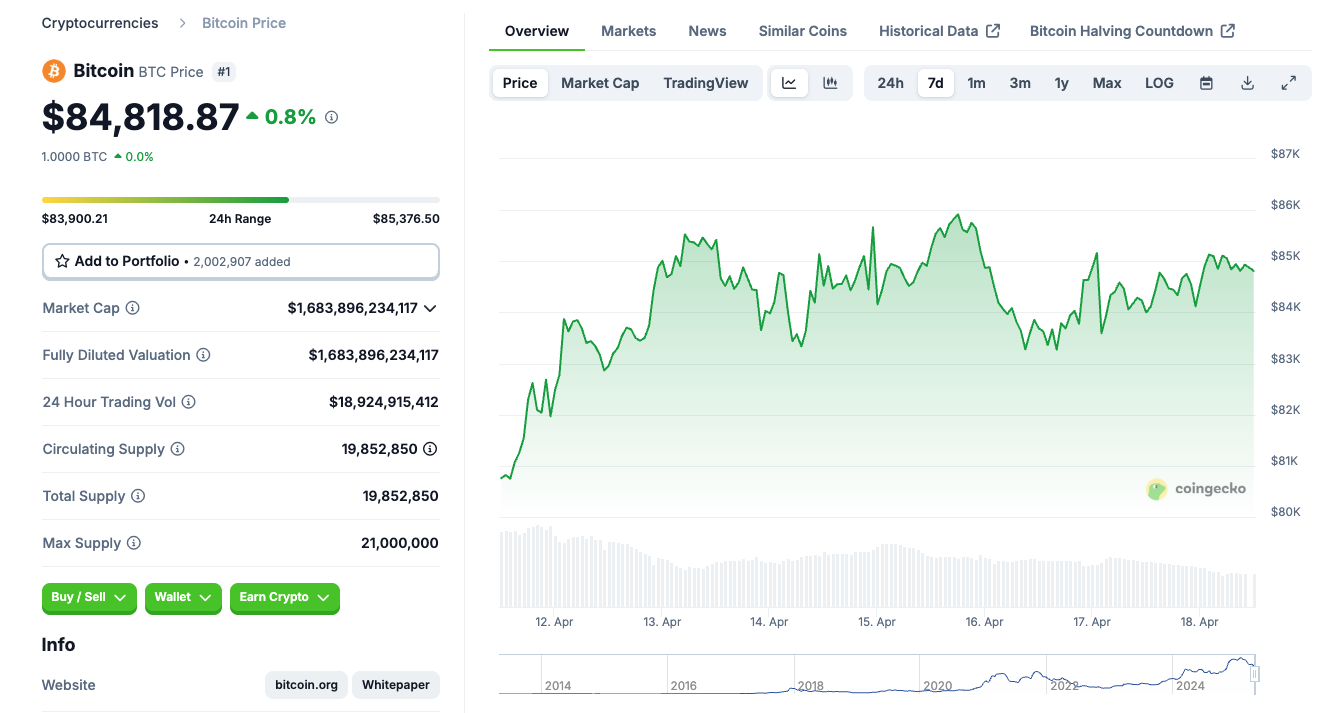Click the Circulating Supply label info icon
The image size is (1344, 713).
point(177,449)
